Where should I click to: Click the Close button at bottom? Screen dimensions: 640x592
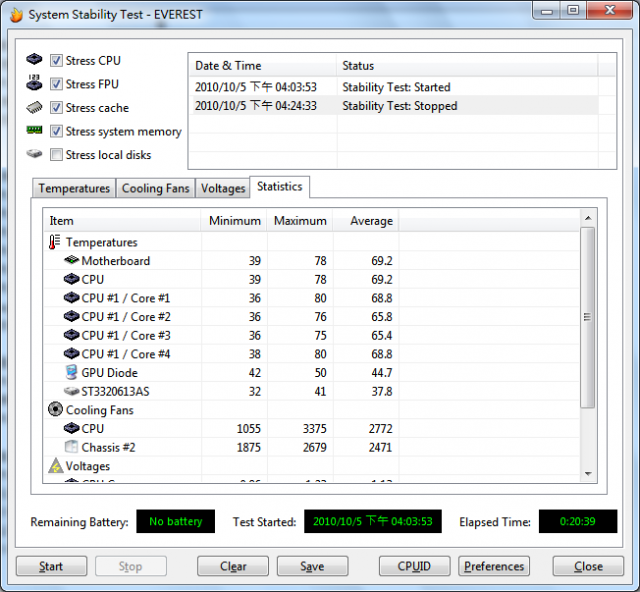[588, 566]
